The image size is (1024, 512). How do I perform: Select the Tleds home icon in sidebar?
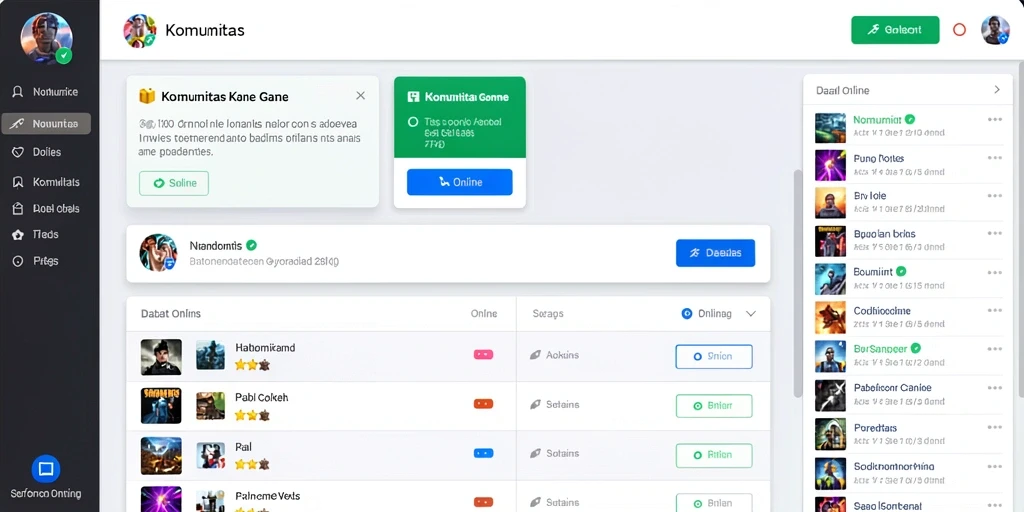click(18, 234)
